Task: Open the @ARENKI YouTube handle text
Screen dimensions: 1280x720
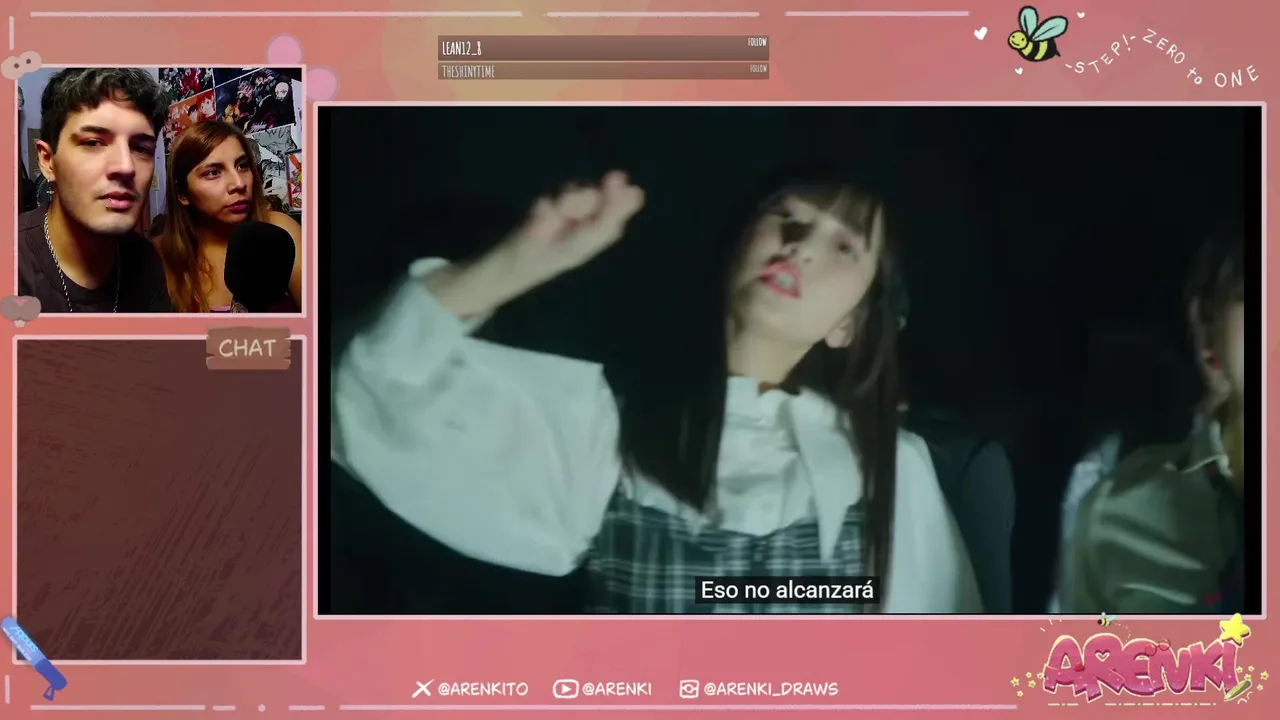Action: click(617, 689)
